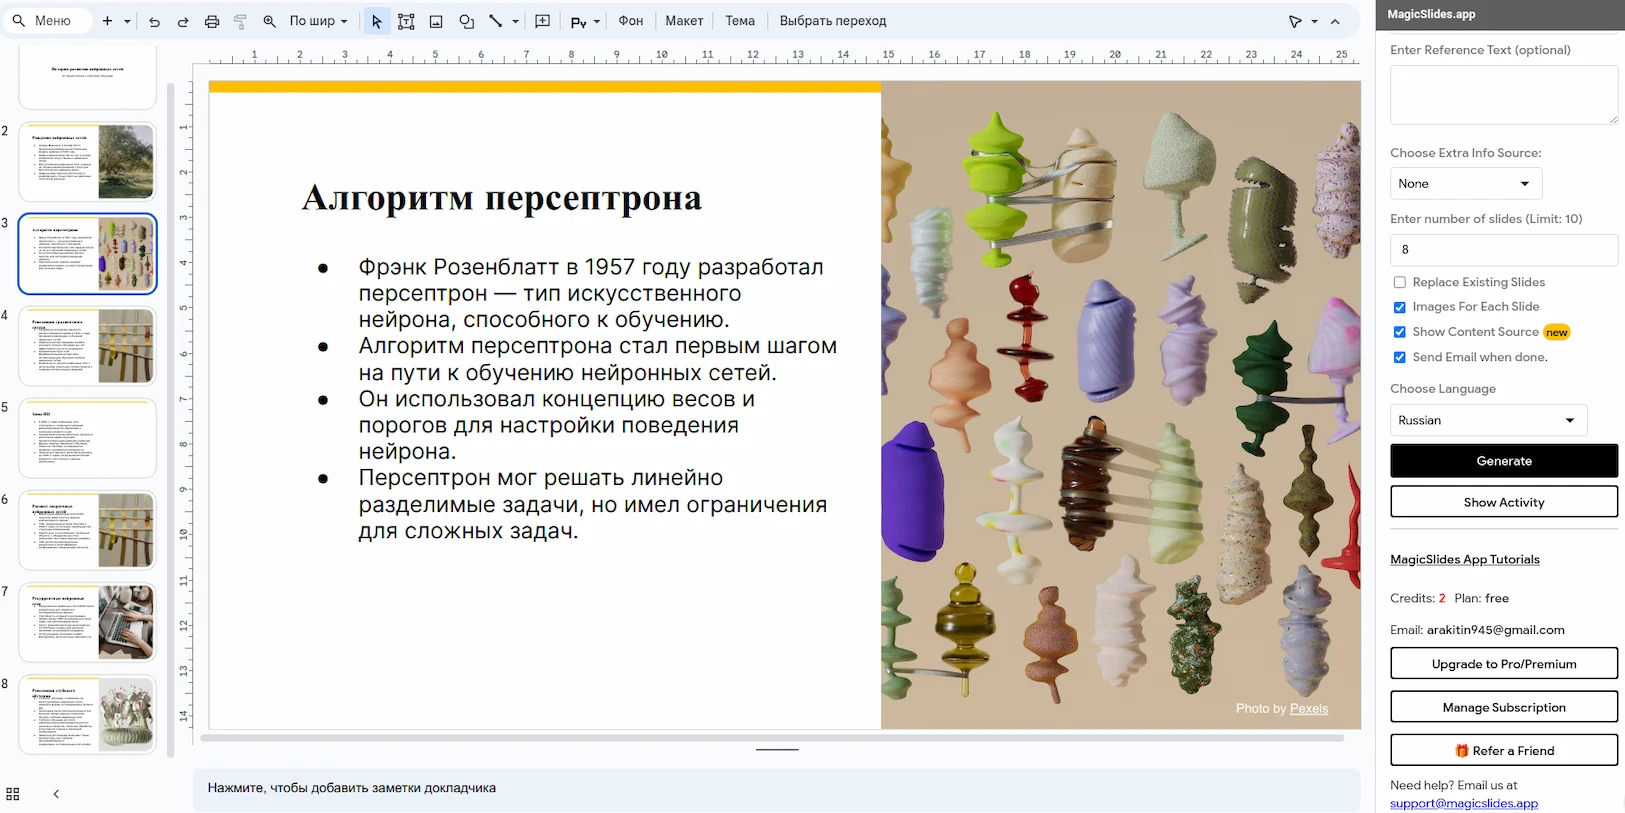Open the Ру input tools dropdown

(585, 21)
